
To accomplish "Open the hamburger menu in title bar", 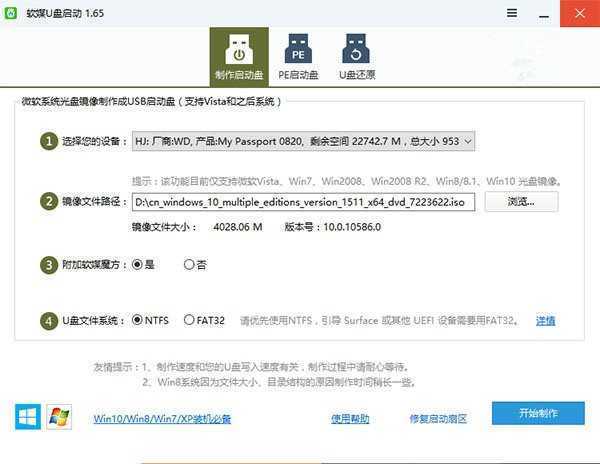I will tap(512, 13).
